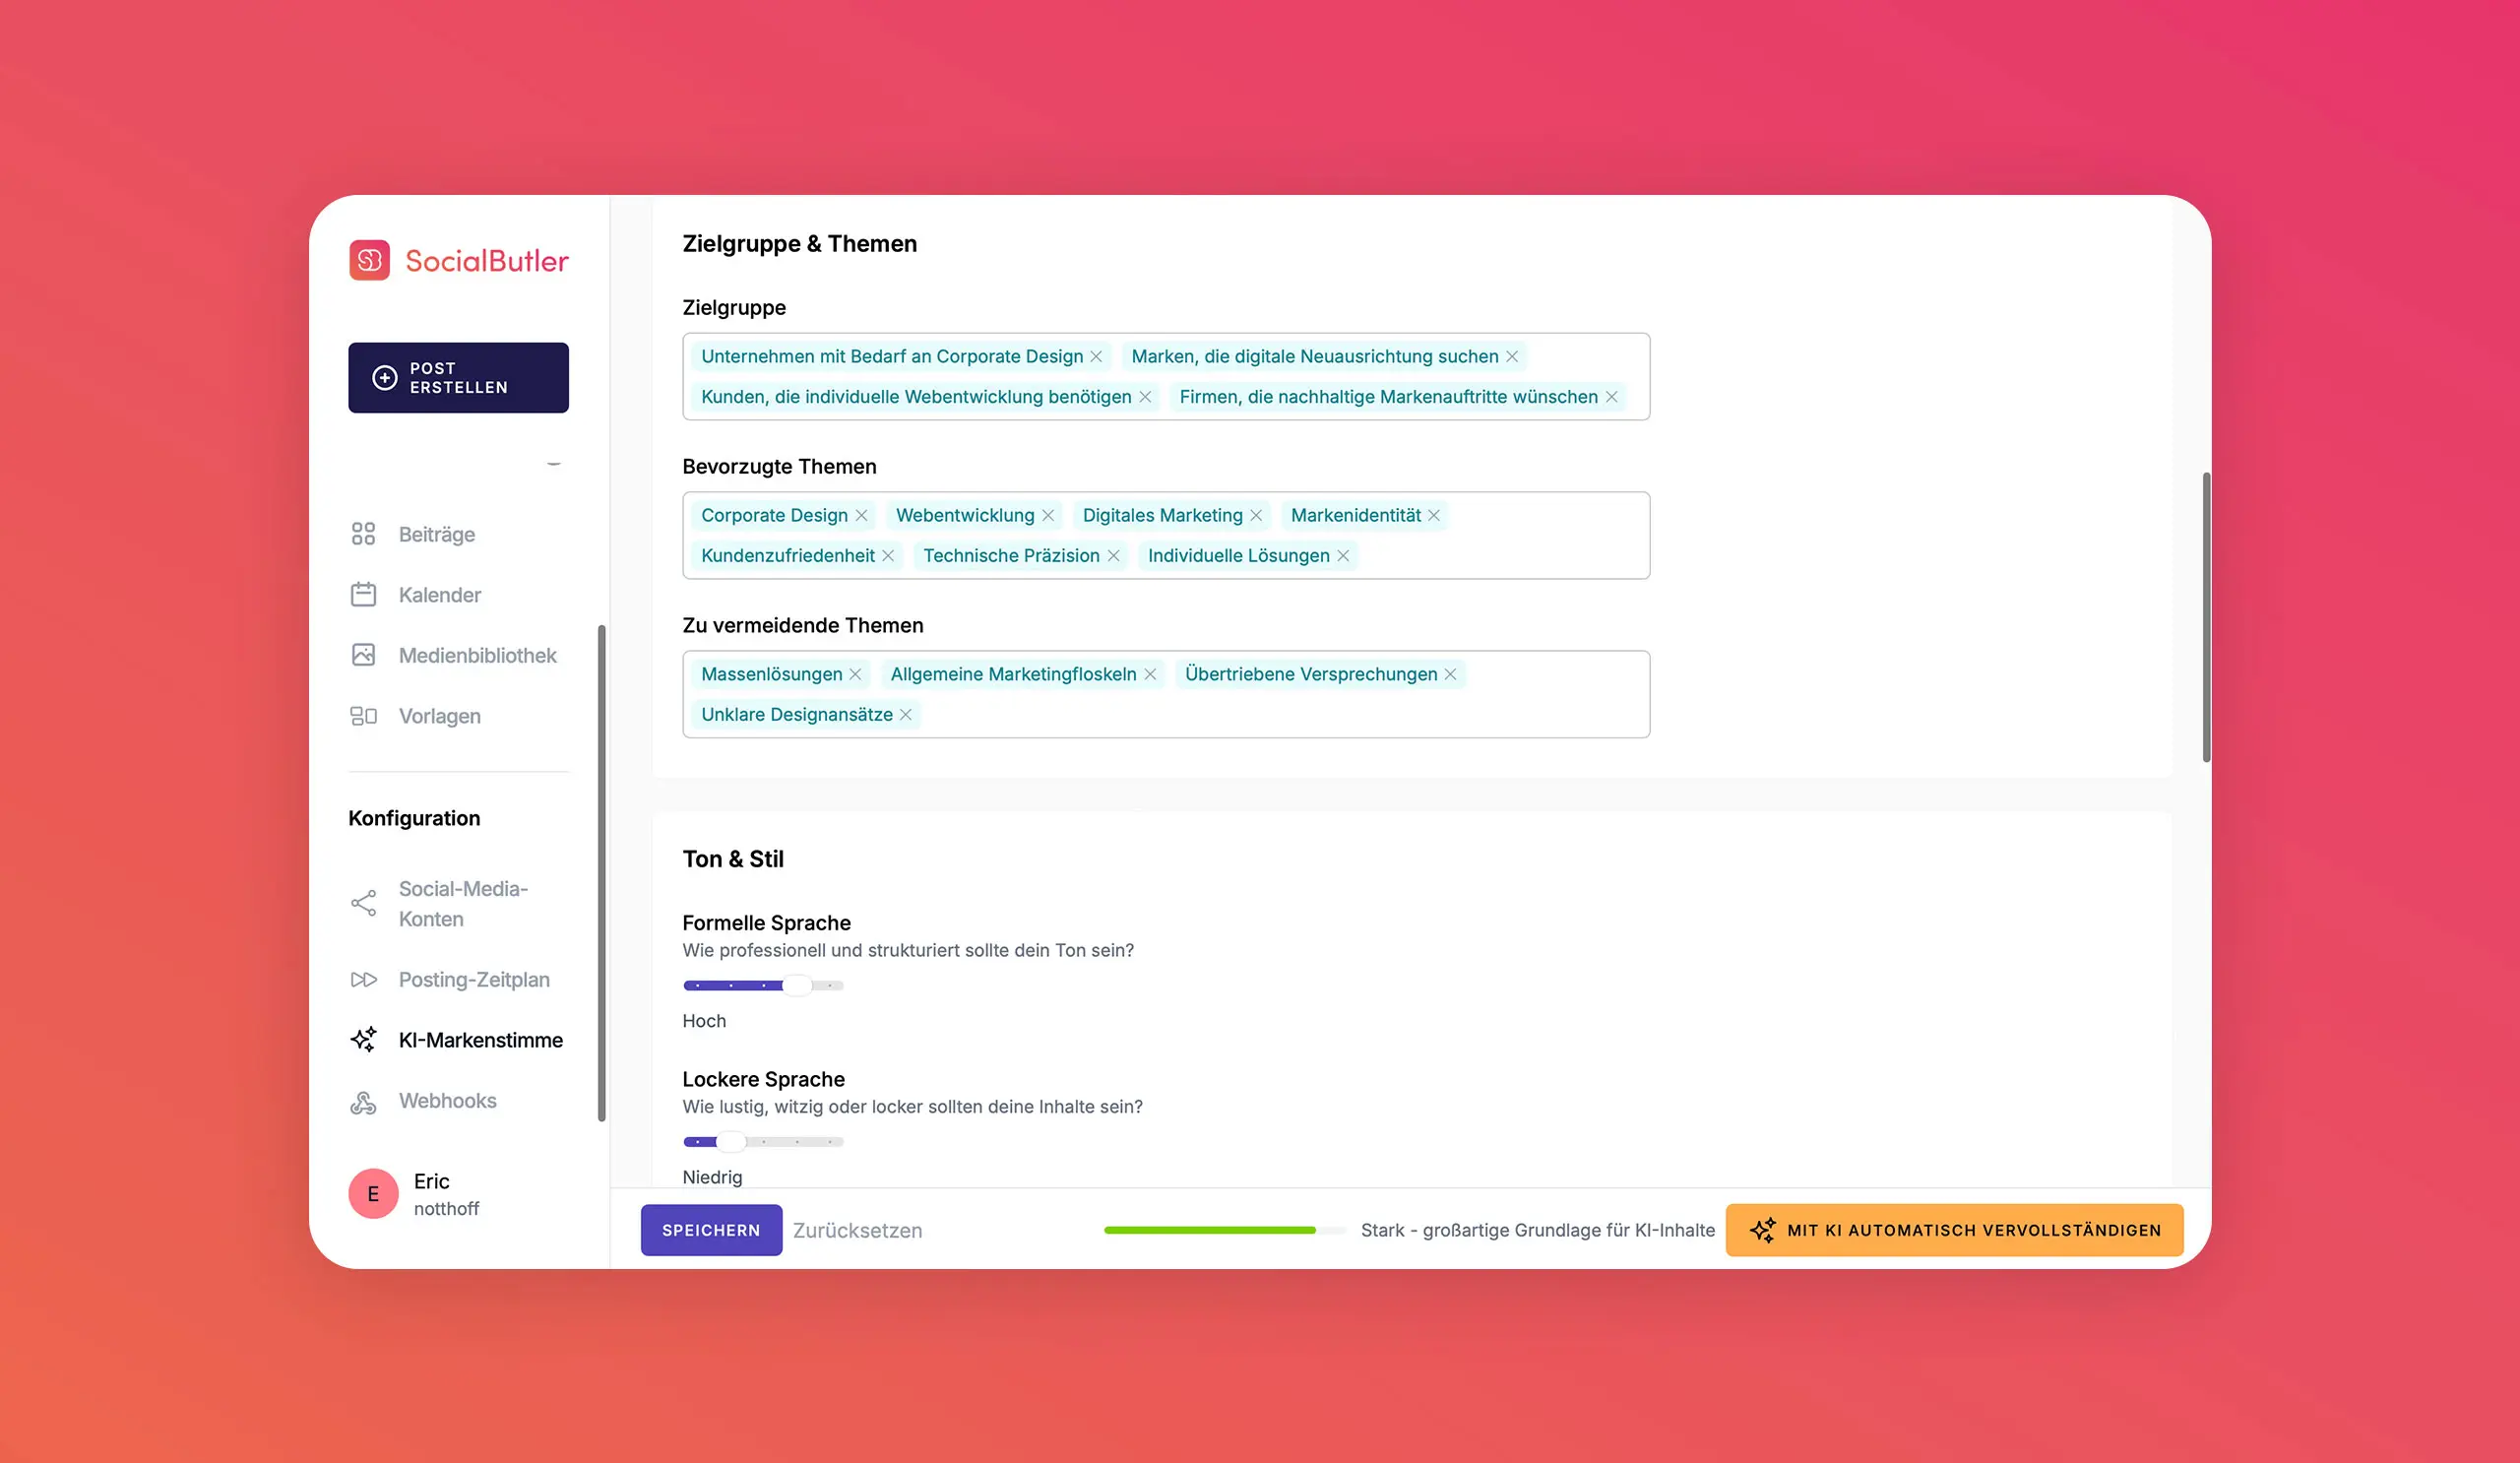
Task: Click the main content vertical scrollbar
Action: point(2205,617)
